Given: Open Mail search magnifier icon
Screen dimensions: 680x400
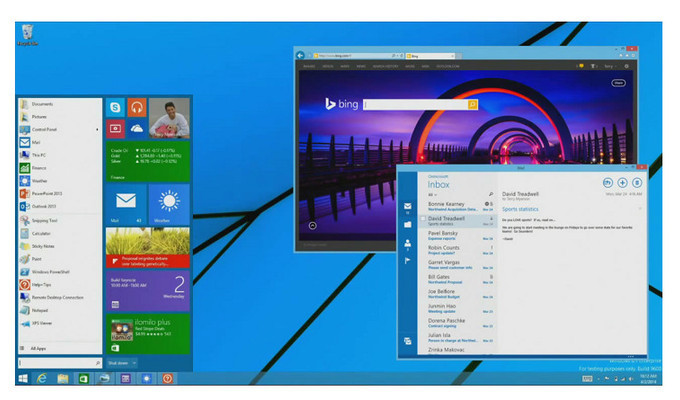Looking at the screenshot, I should 490,194.
